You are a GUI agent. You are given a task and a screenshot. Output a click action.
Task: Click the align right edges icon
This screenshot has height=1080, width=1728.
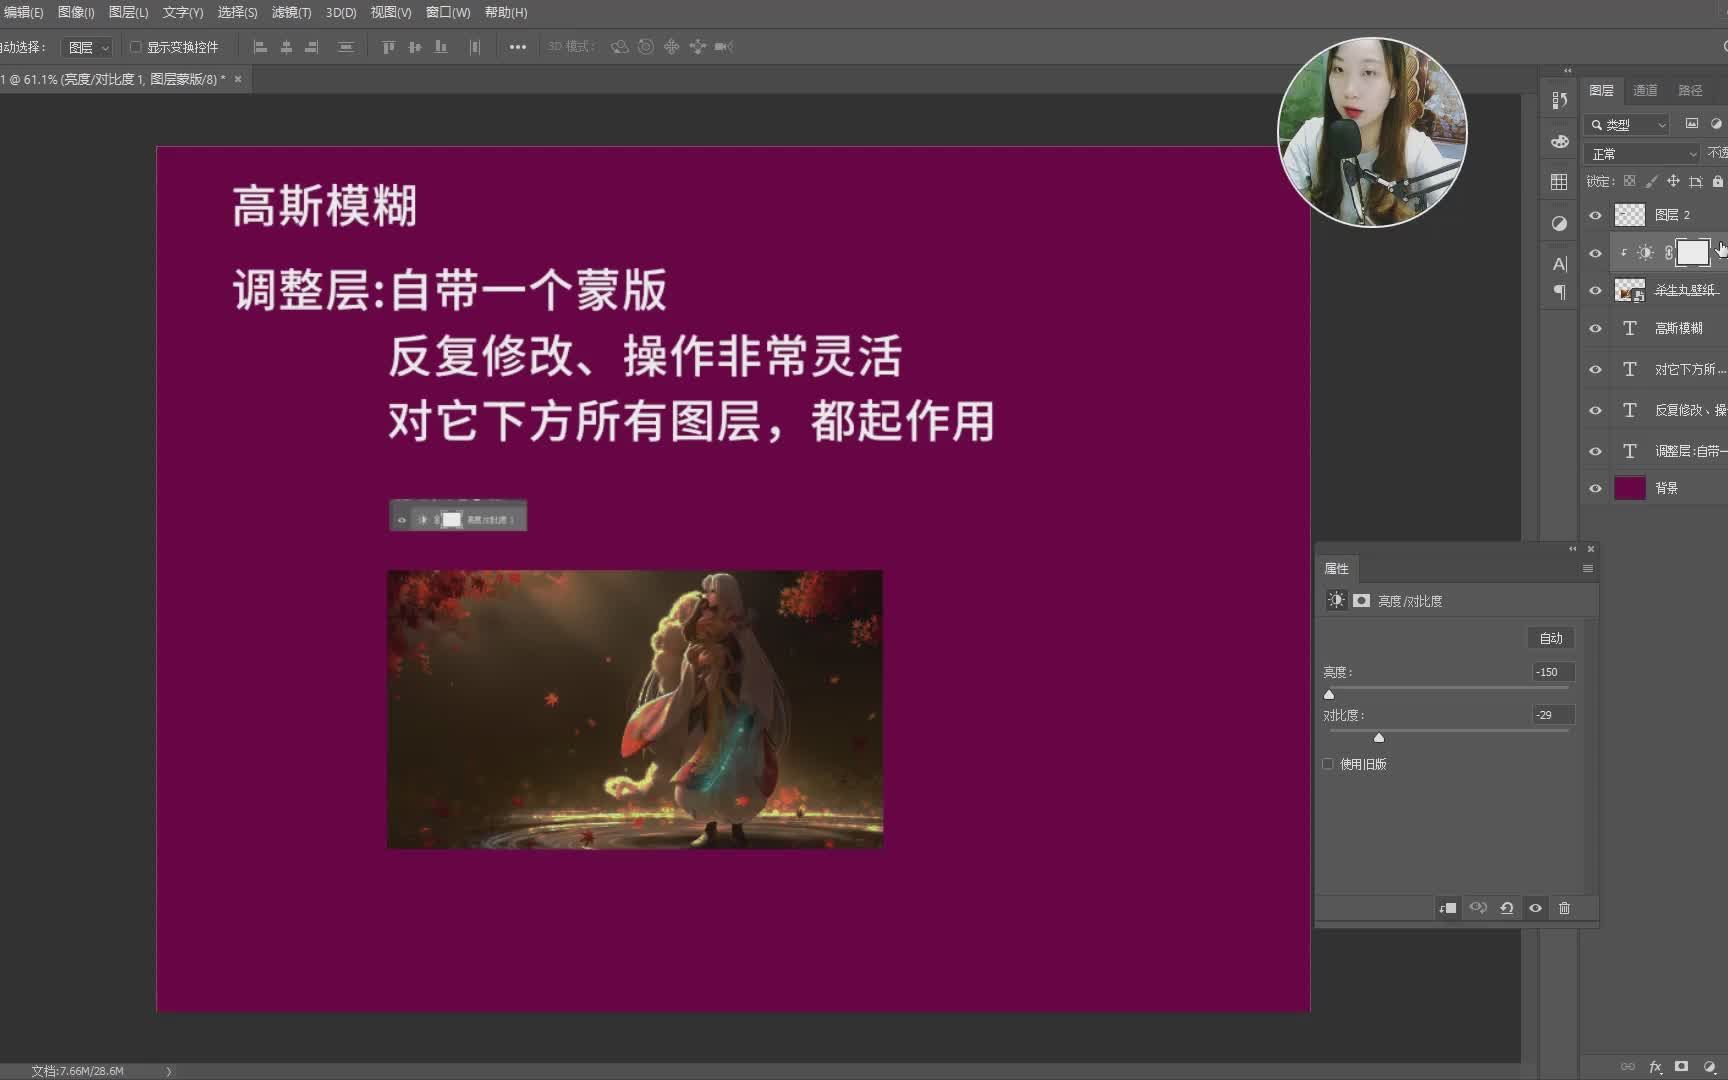312,47
